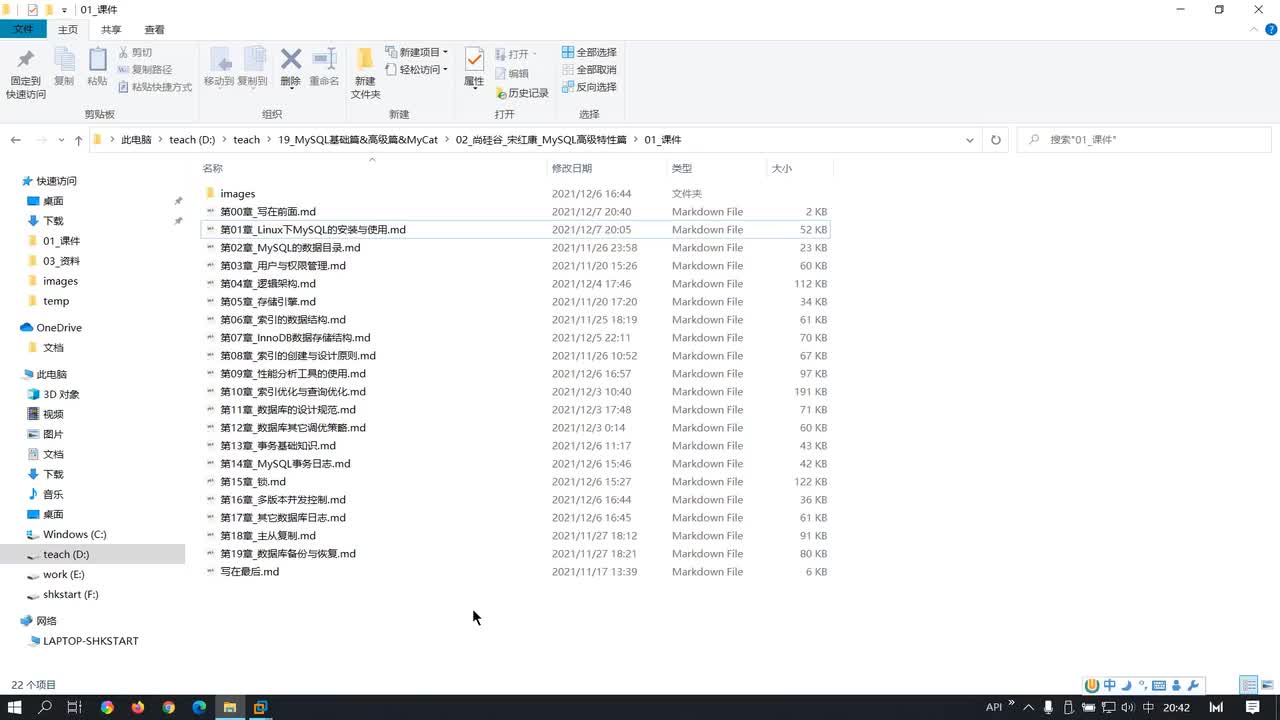Switch to Large icons view in status bar
Screen dimensions: 1280x720
tap(1268, 685)
